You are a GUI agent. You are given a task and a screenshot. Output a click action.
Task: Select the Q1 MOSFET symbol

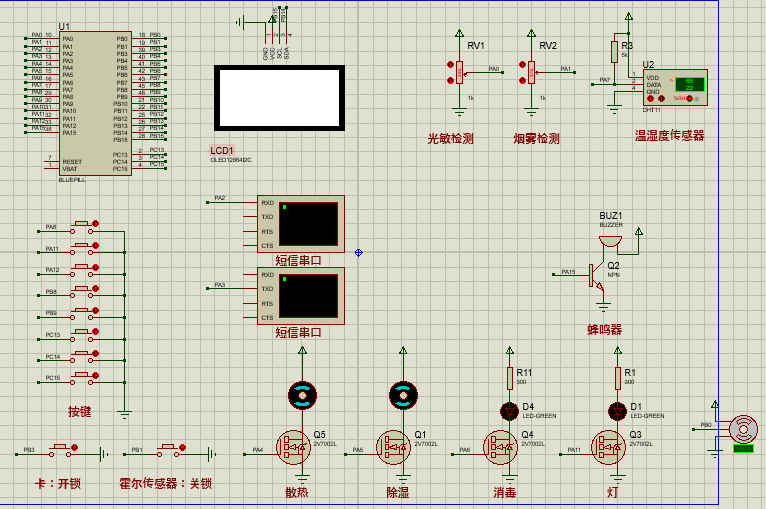393,447
